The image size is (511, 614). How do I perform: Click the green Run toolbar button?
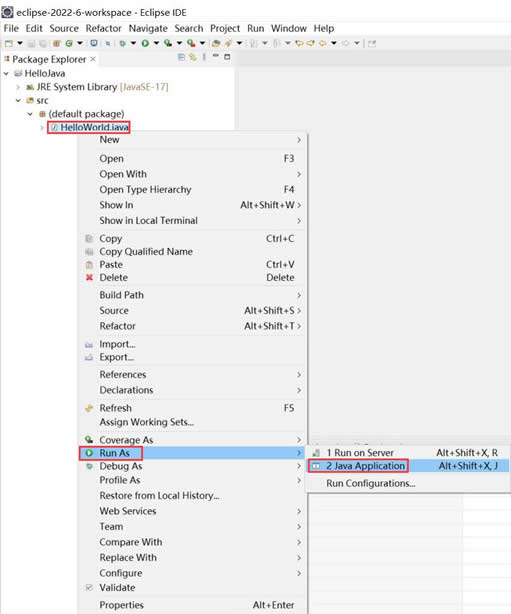tap(145, 43)
